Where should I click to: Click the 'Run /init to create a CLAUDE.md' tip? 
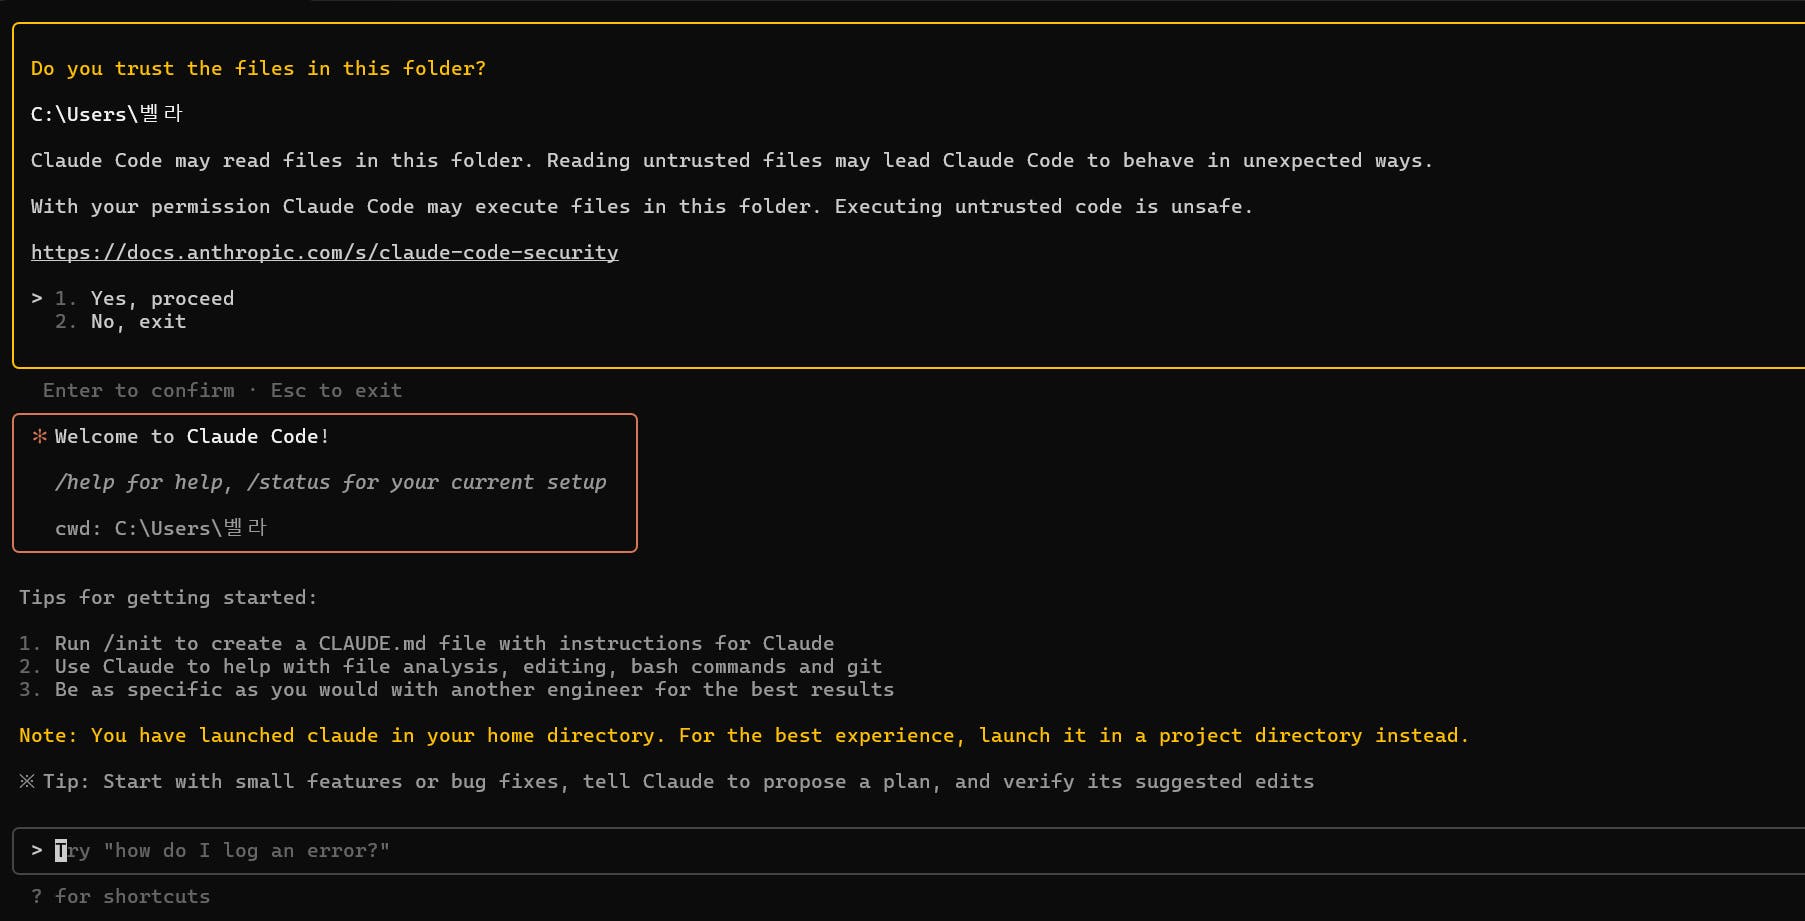444,643
